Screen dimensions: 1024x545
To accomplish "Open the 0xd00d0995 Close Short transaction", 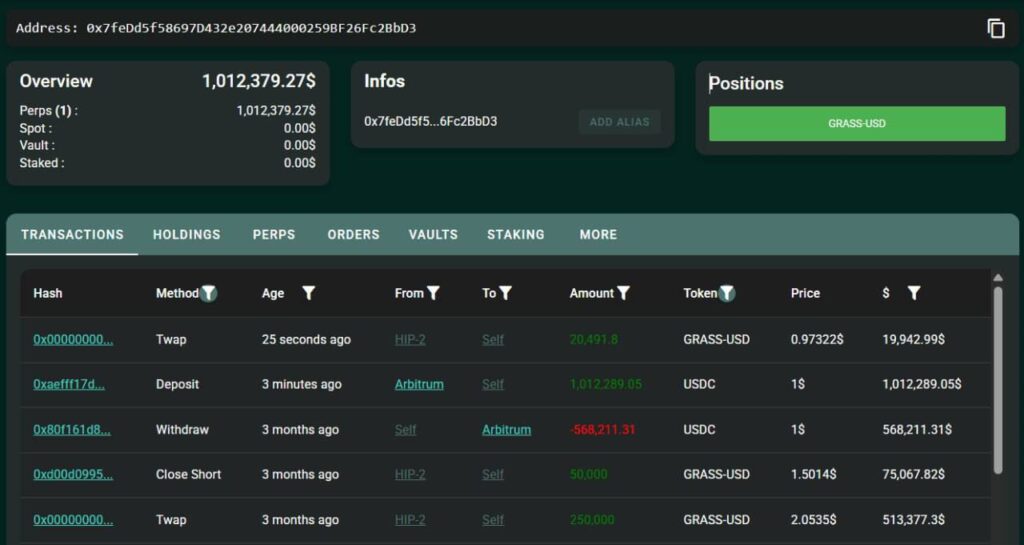I will coord(73,474).
